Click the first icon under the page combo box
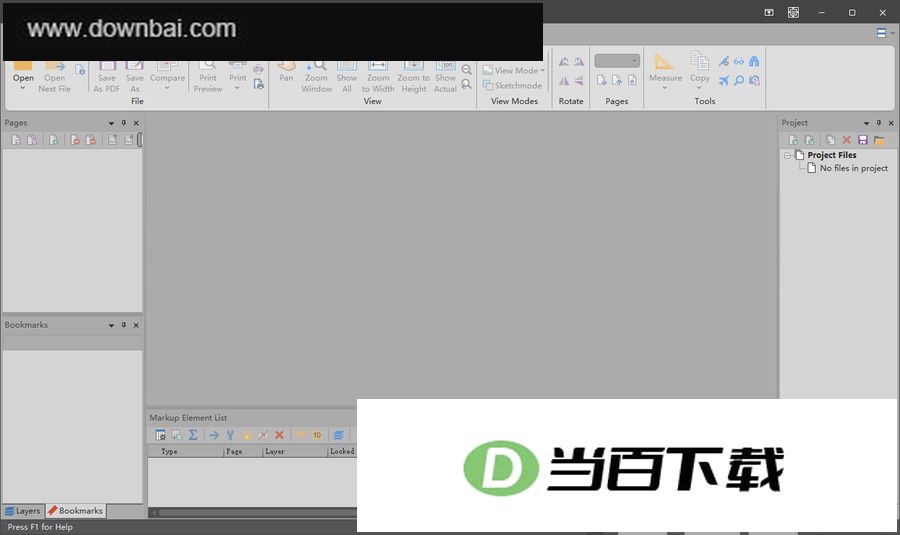The width and height of the screenshot is (900, 535). pos(602,80)
